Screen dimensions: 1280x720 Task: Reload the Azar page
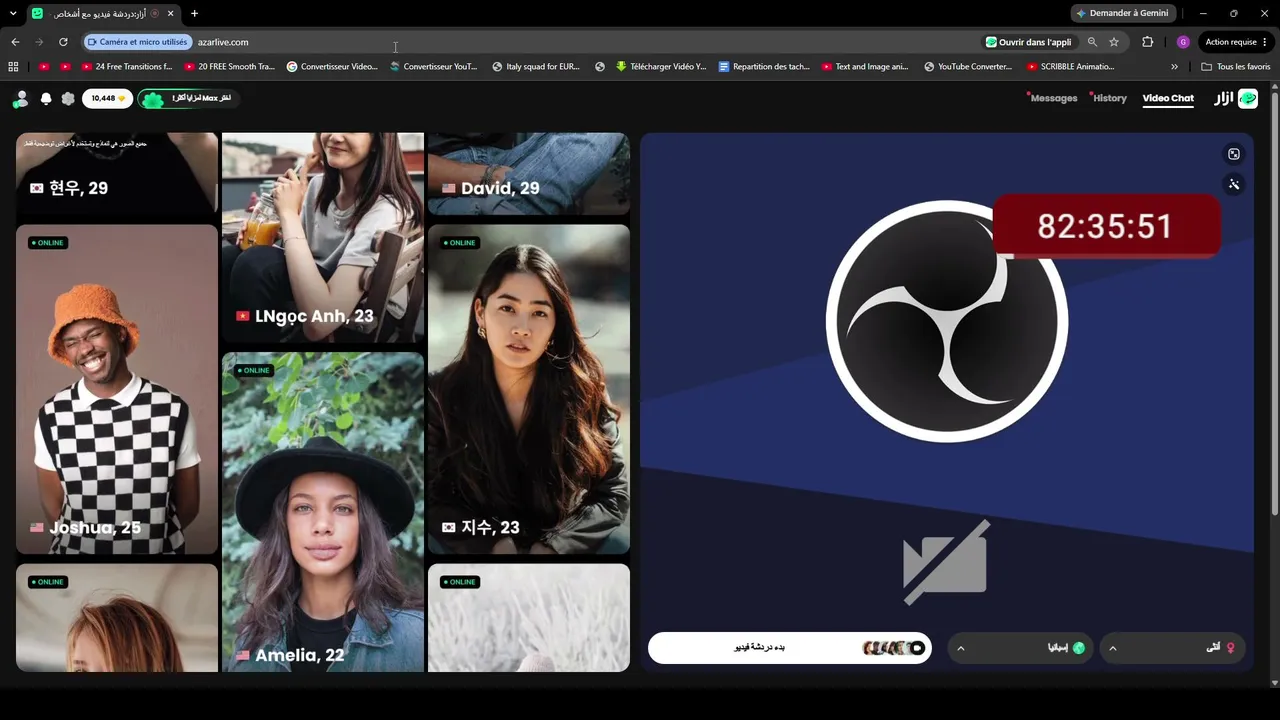(63, 42)
